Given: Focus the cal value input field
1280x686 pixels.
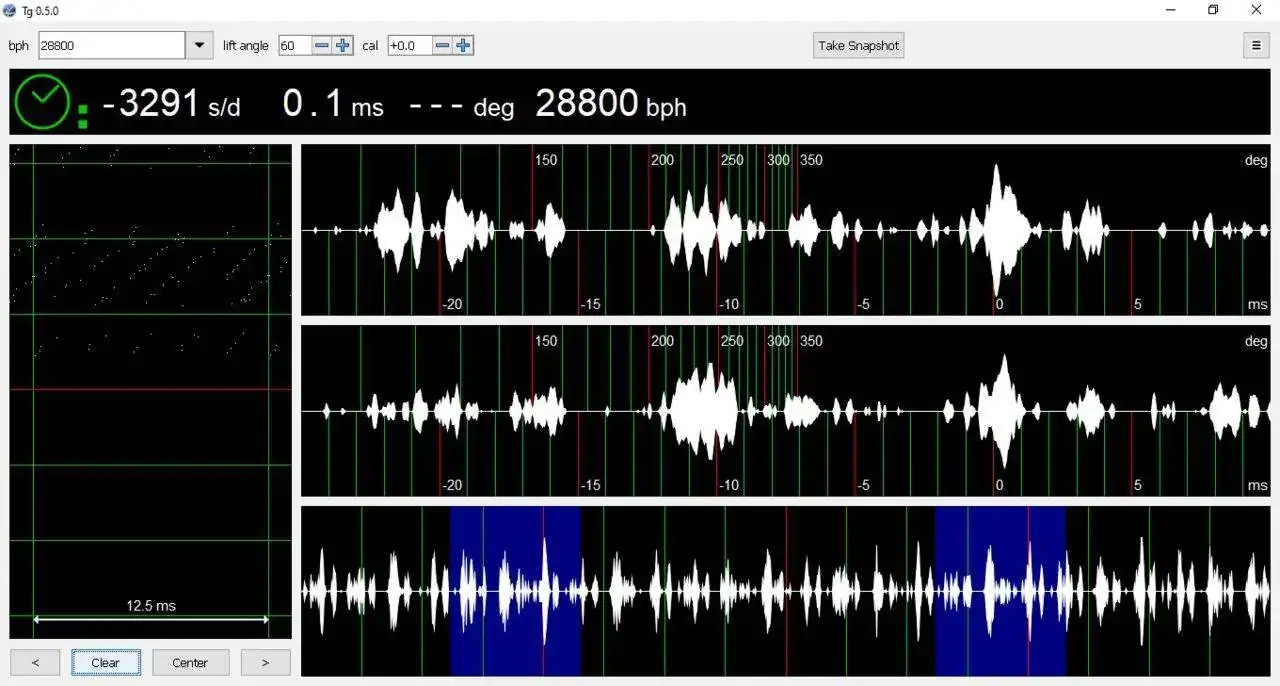Looking at the screenshot, I should tap(409, 45).
